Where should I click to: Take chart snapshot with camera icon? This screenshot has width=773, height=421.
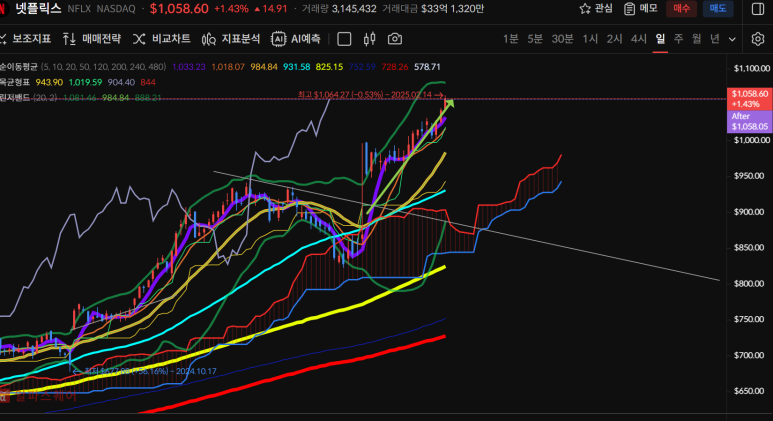(395, 39)
